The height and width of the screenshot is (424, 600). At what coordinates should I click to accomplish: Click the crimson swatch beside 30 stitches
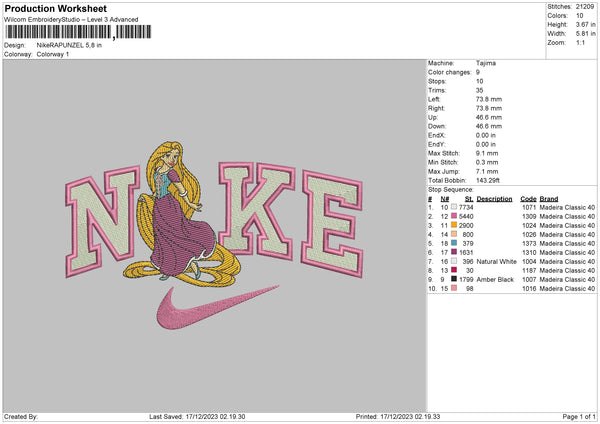click(454, 270)
